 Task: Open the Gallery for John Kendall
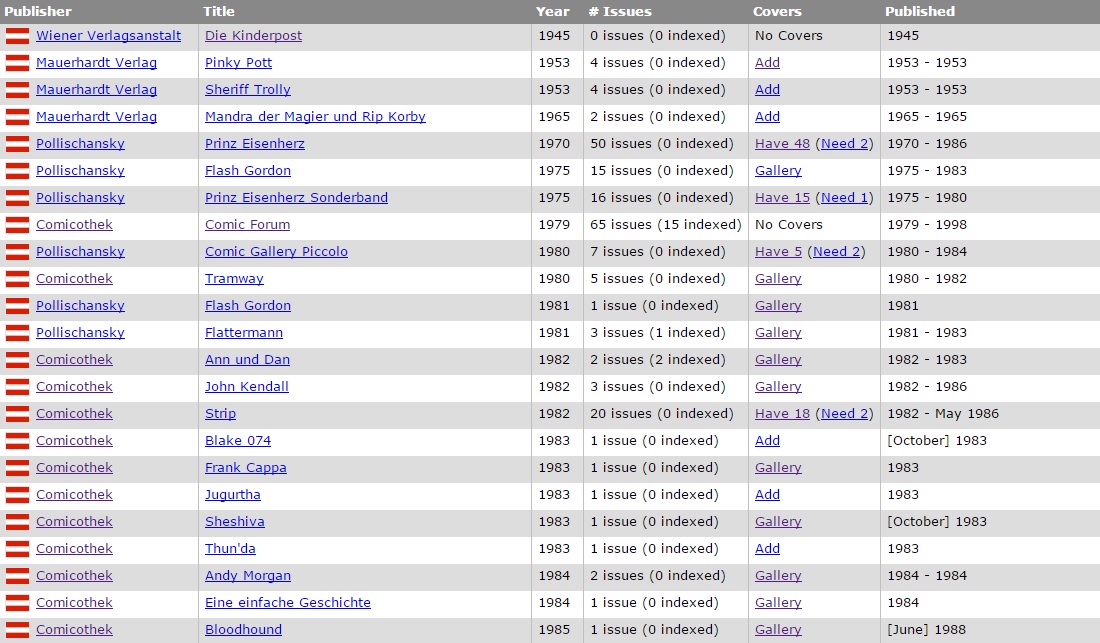(x=778, y=387)
